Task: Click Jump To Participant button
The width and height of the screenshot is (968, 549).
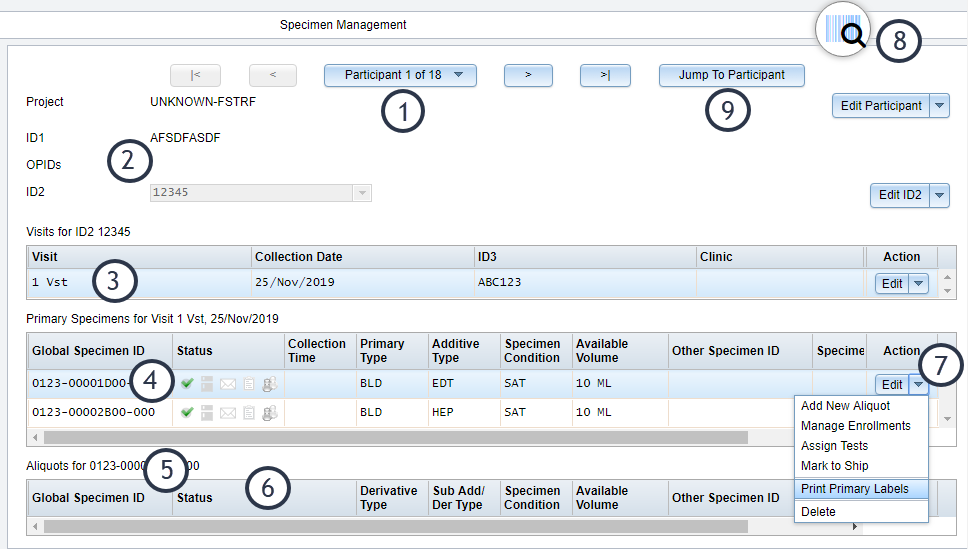Action: [x=732, y=75]
